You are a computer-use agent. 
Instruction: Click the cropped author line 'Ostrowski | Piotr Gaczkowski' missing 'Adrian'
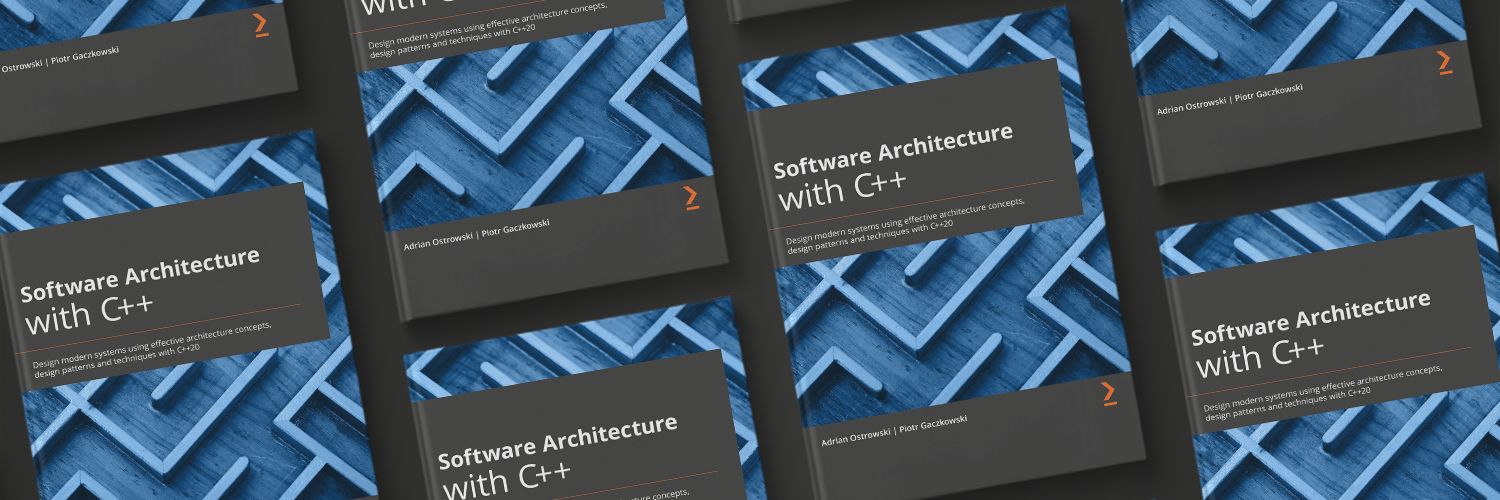pos(60,62)
